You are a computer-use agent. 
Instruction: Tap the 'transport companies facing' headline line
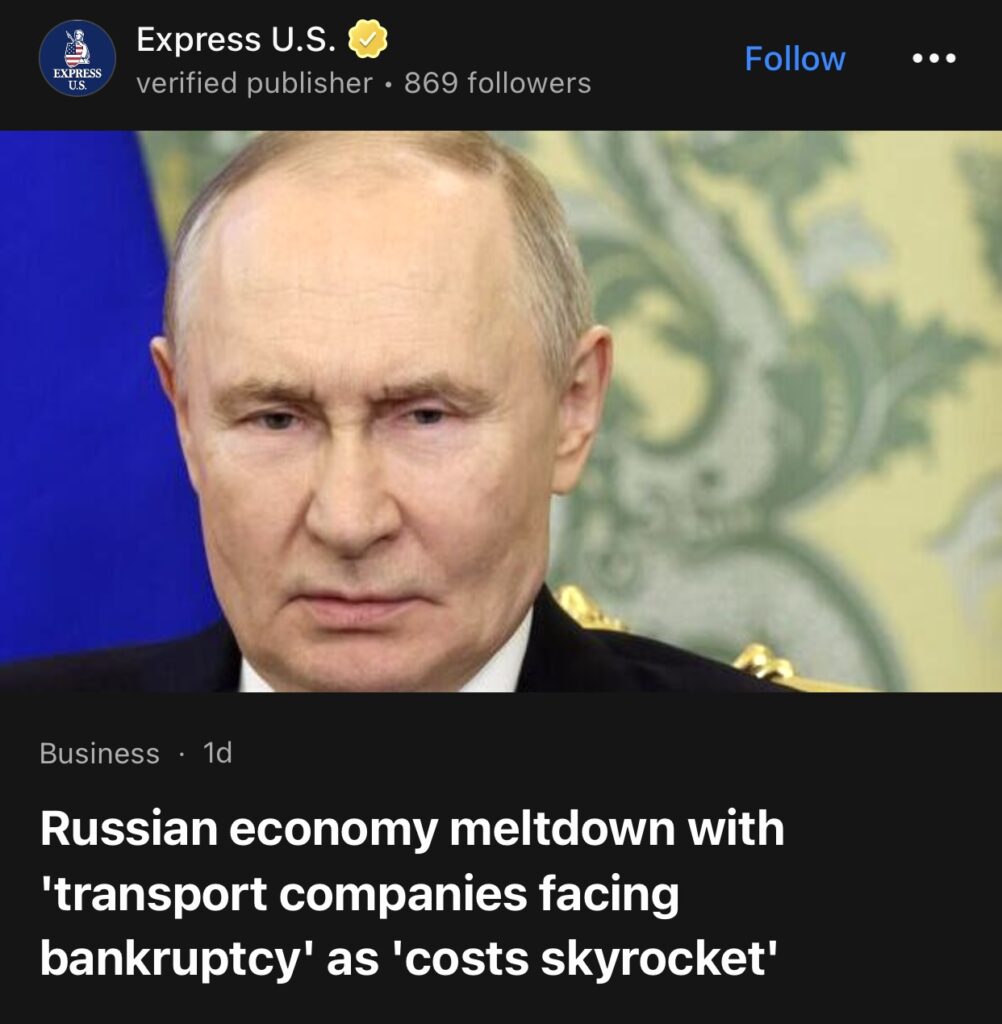(x=359, y=893)
